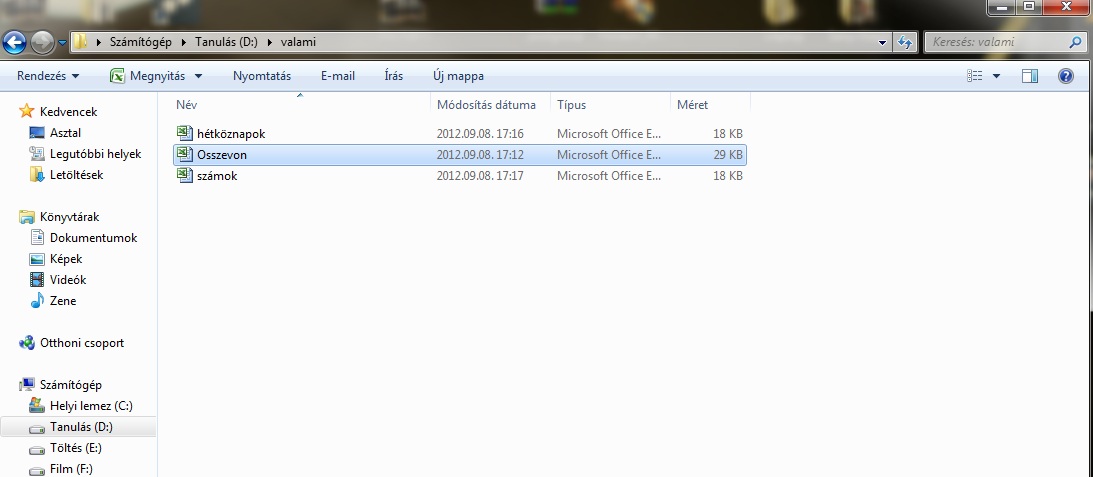Click the Excel icon of Osszevon

click(x=185, y=154)
